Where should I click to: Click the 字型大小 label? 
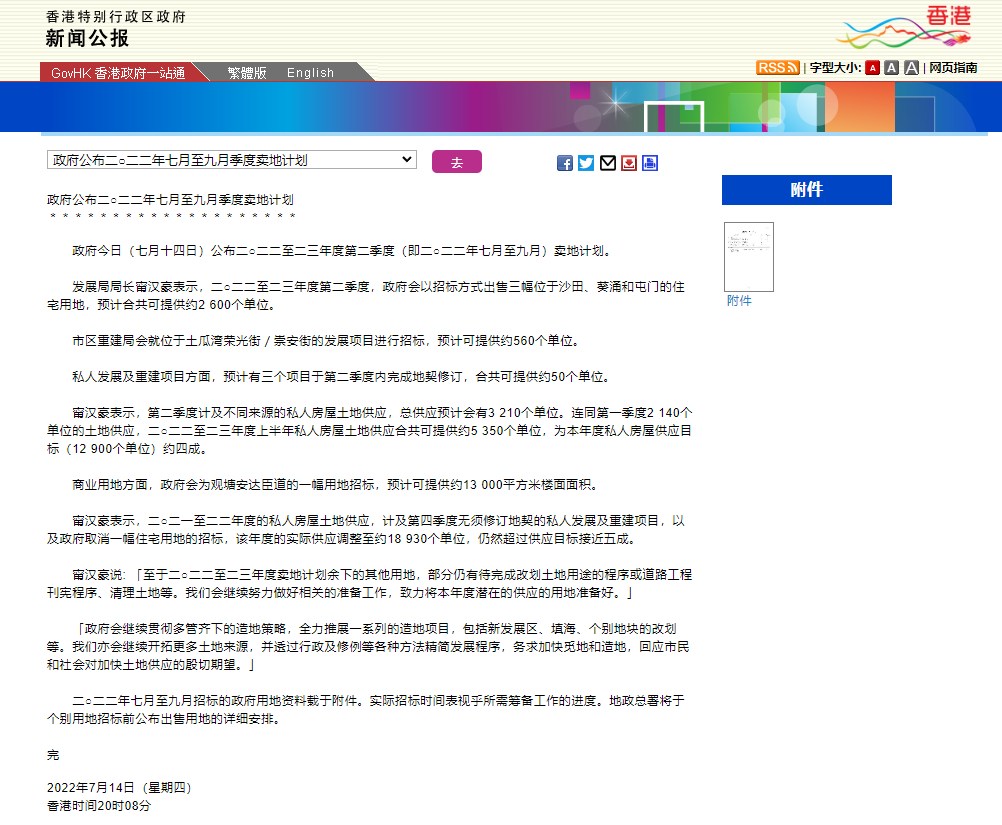(835, 68)
